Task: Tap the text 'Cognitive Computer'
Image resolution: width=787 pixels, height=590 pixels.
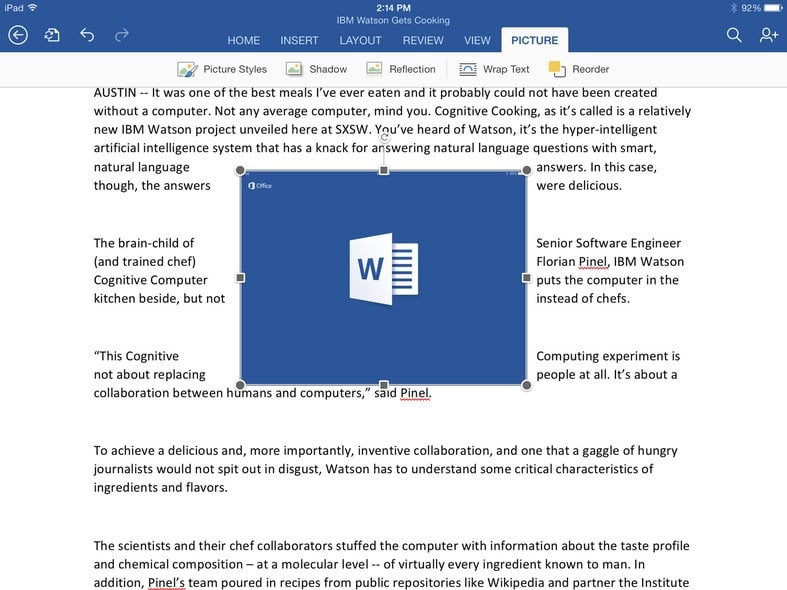Action: 151,280
